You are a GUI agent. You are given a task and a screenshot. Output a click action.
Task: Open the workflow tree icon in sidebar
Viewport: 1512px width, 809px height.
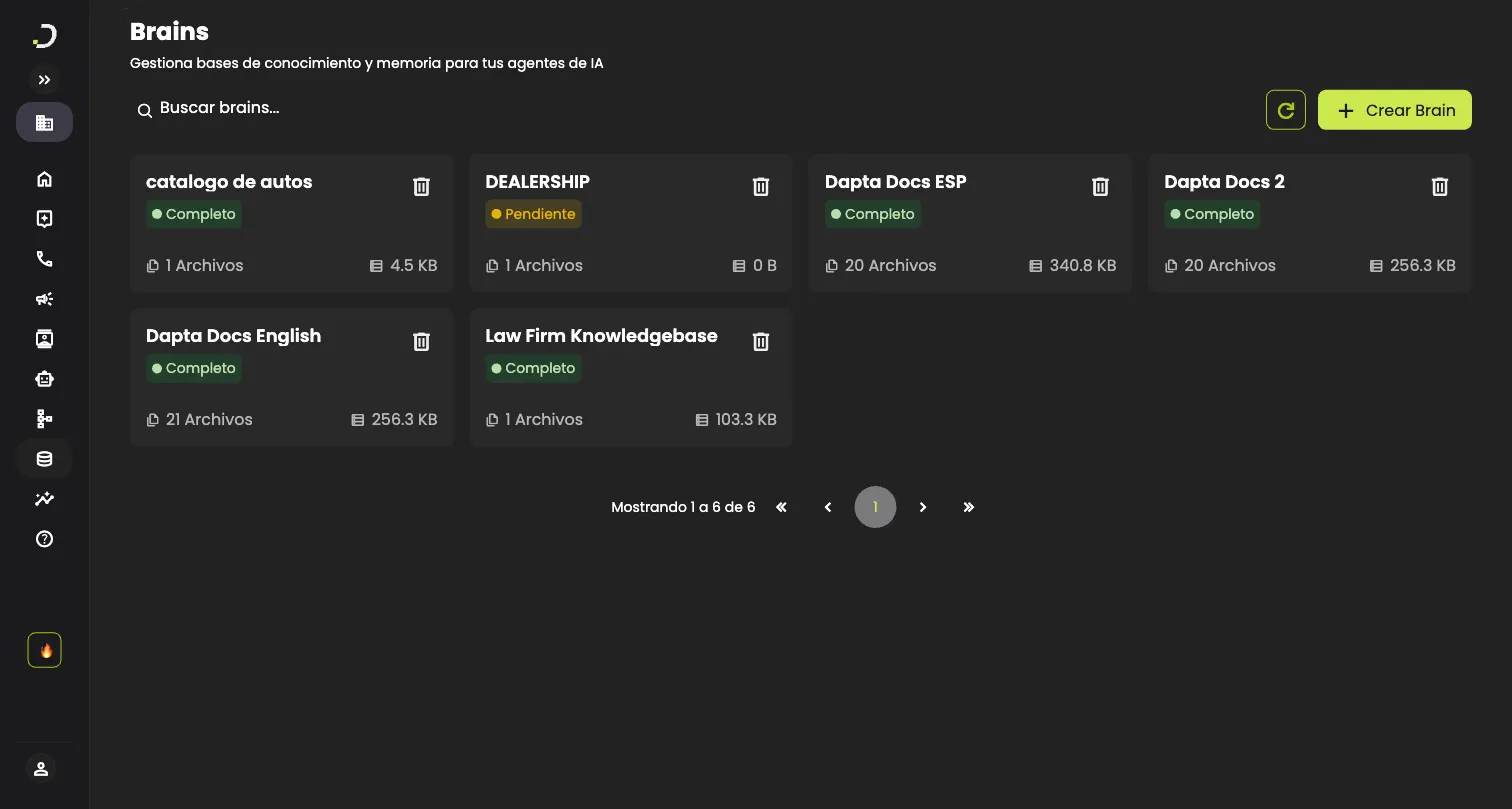click(x=44, y=419)
